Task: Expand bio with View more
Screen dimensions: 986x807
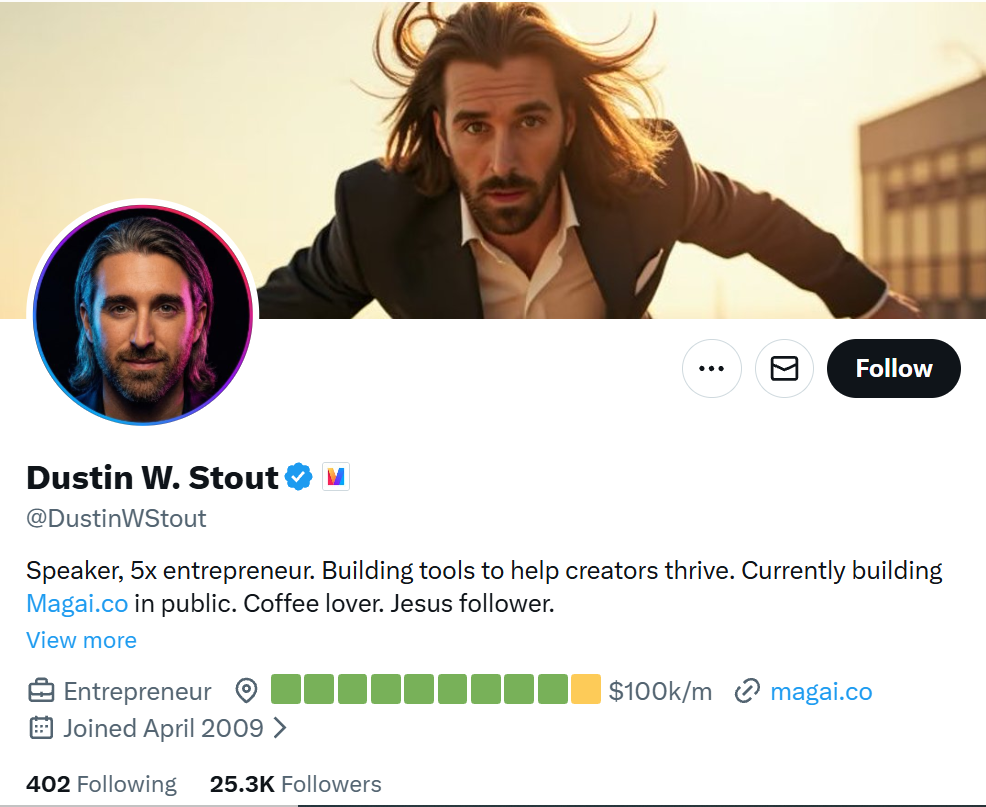Action: click(81, 640)
